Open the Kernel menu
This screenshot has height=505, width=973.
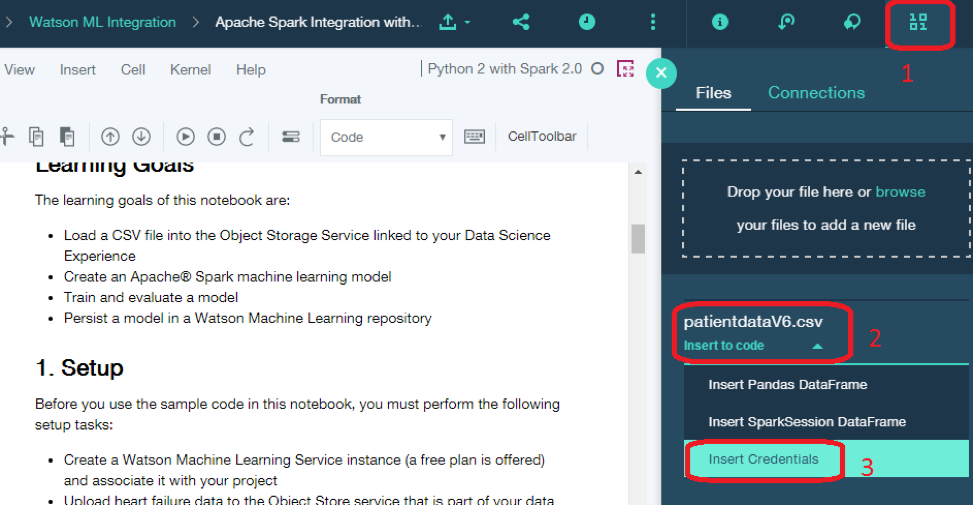coord(191,69)
